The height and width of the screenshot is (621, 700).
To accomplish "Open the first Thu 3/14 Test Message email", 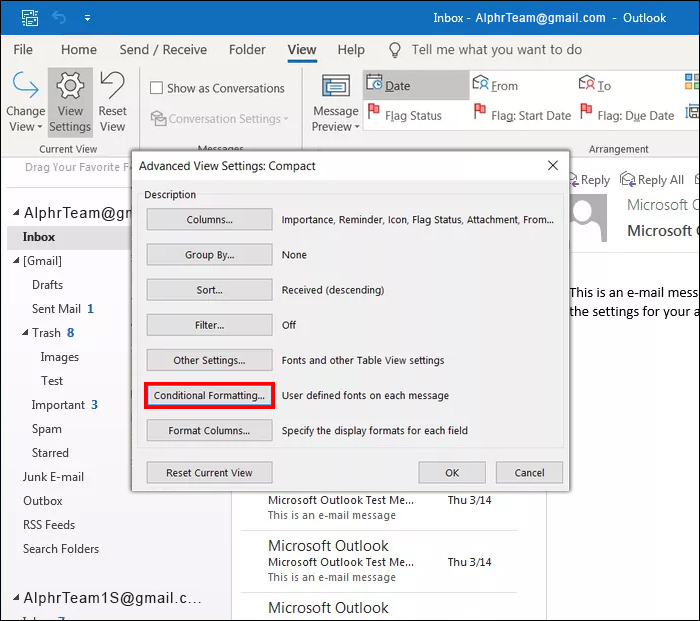I will click(379, 507).
